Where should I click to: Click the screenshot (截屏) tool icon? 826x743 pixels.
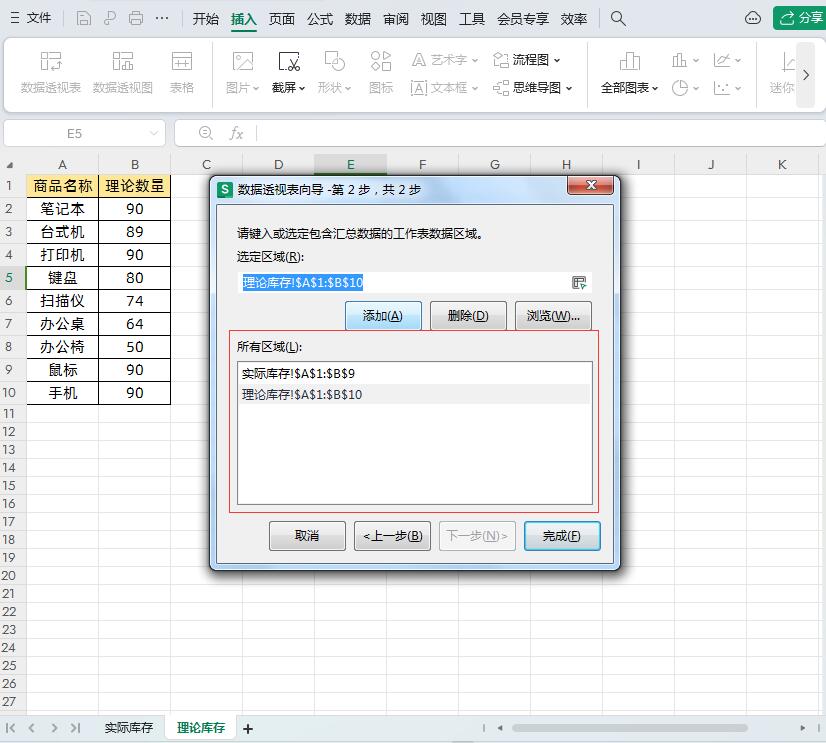click(289, 62)
